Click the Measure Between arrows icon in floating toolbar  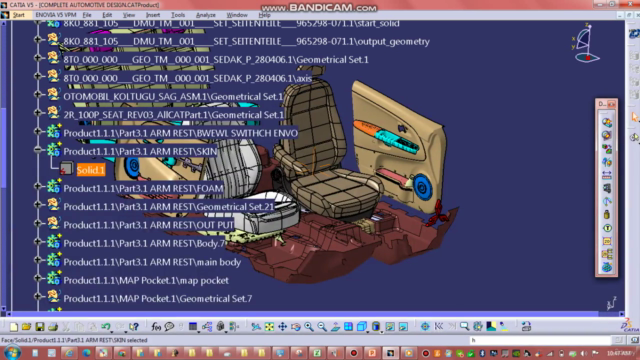(607, 175)
